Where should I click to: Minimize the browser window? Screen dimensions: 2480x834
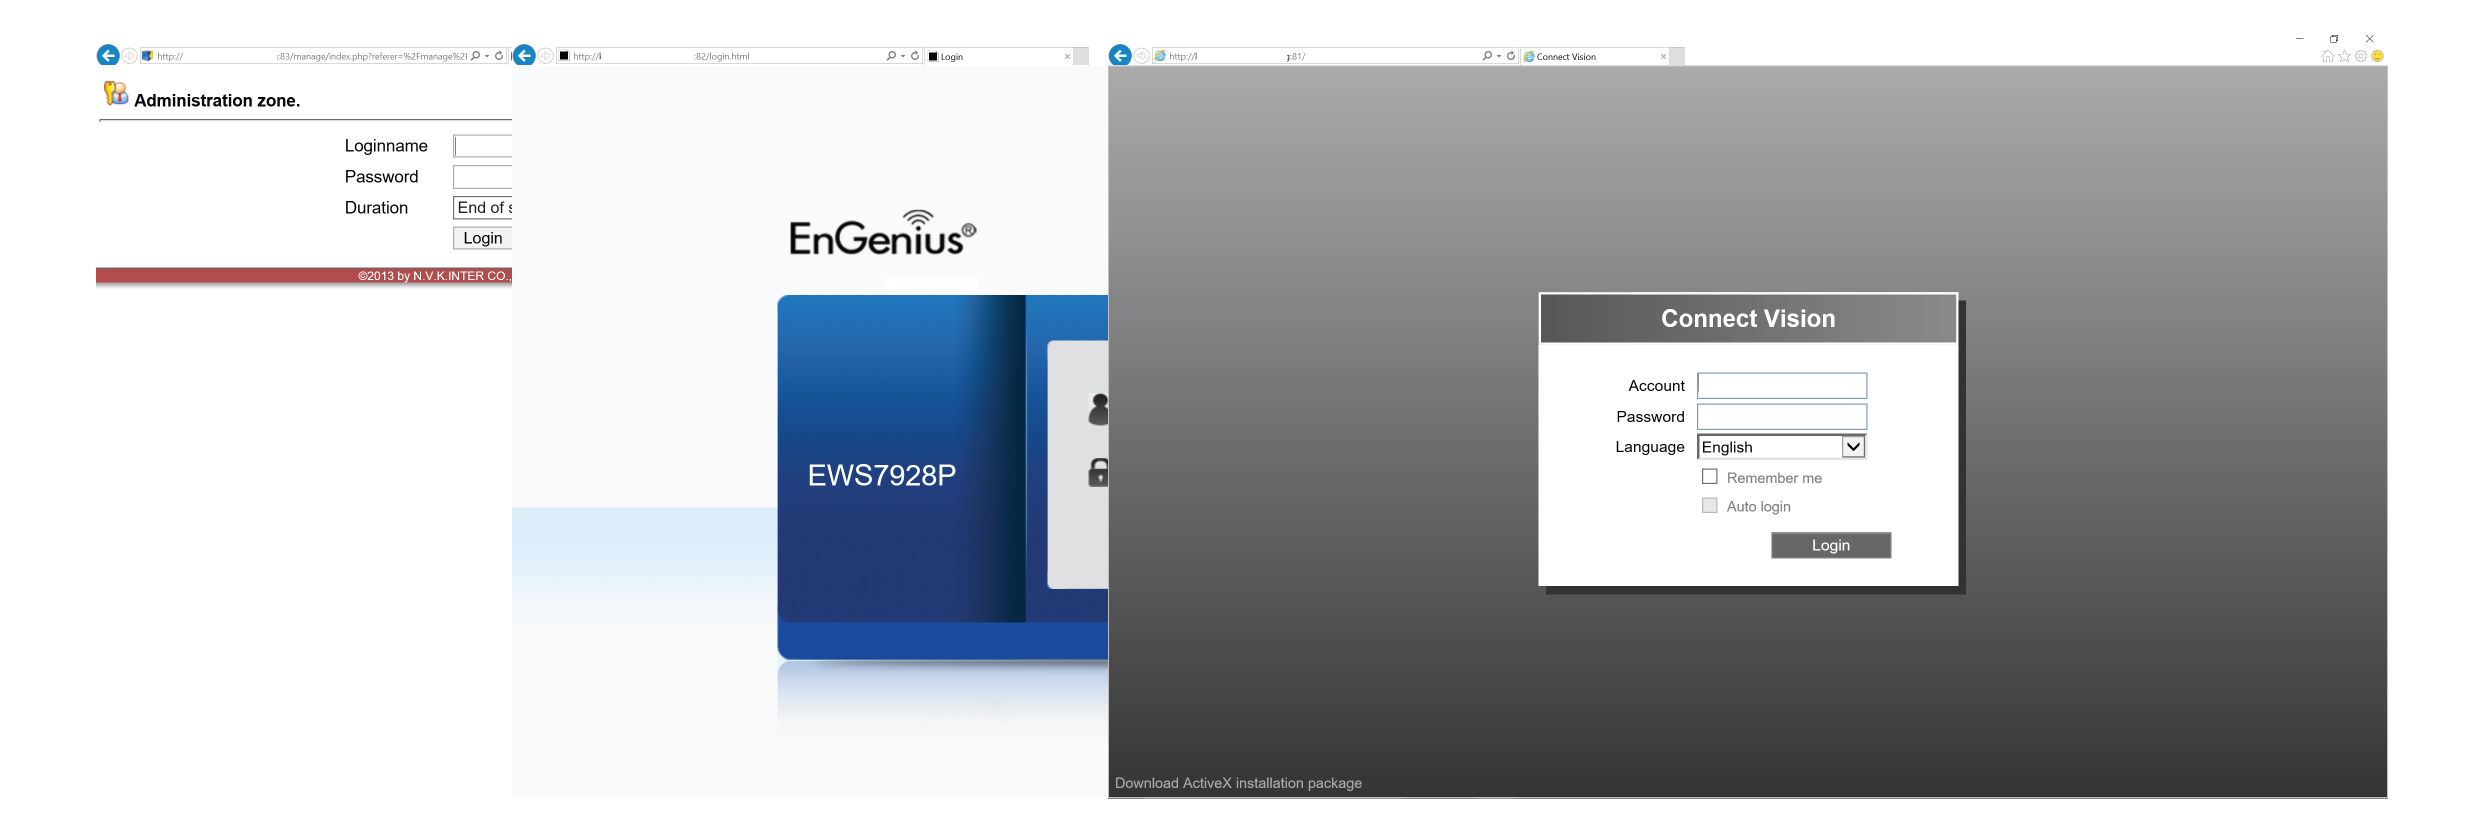pos(2300,39)
